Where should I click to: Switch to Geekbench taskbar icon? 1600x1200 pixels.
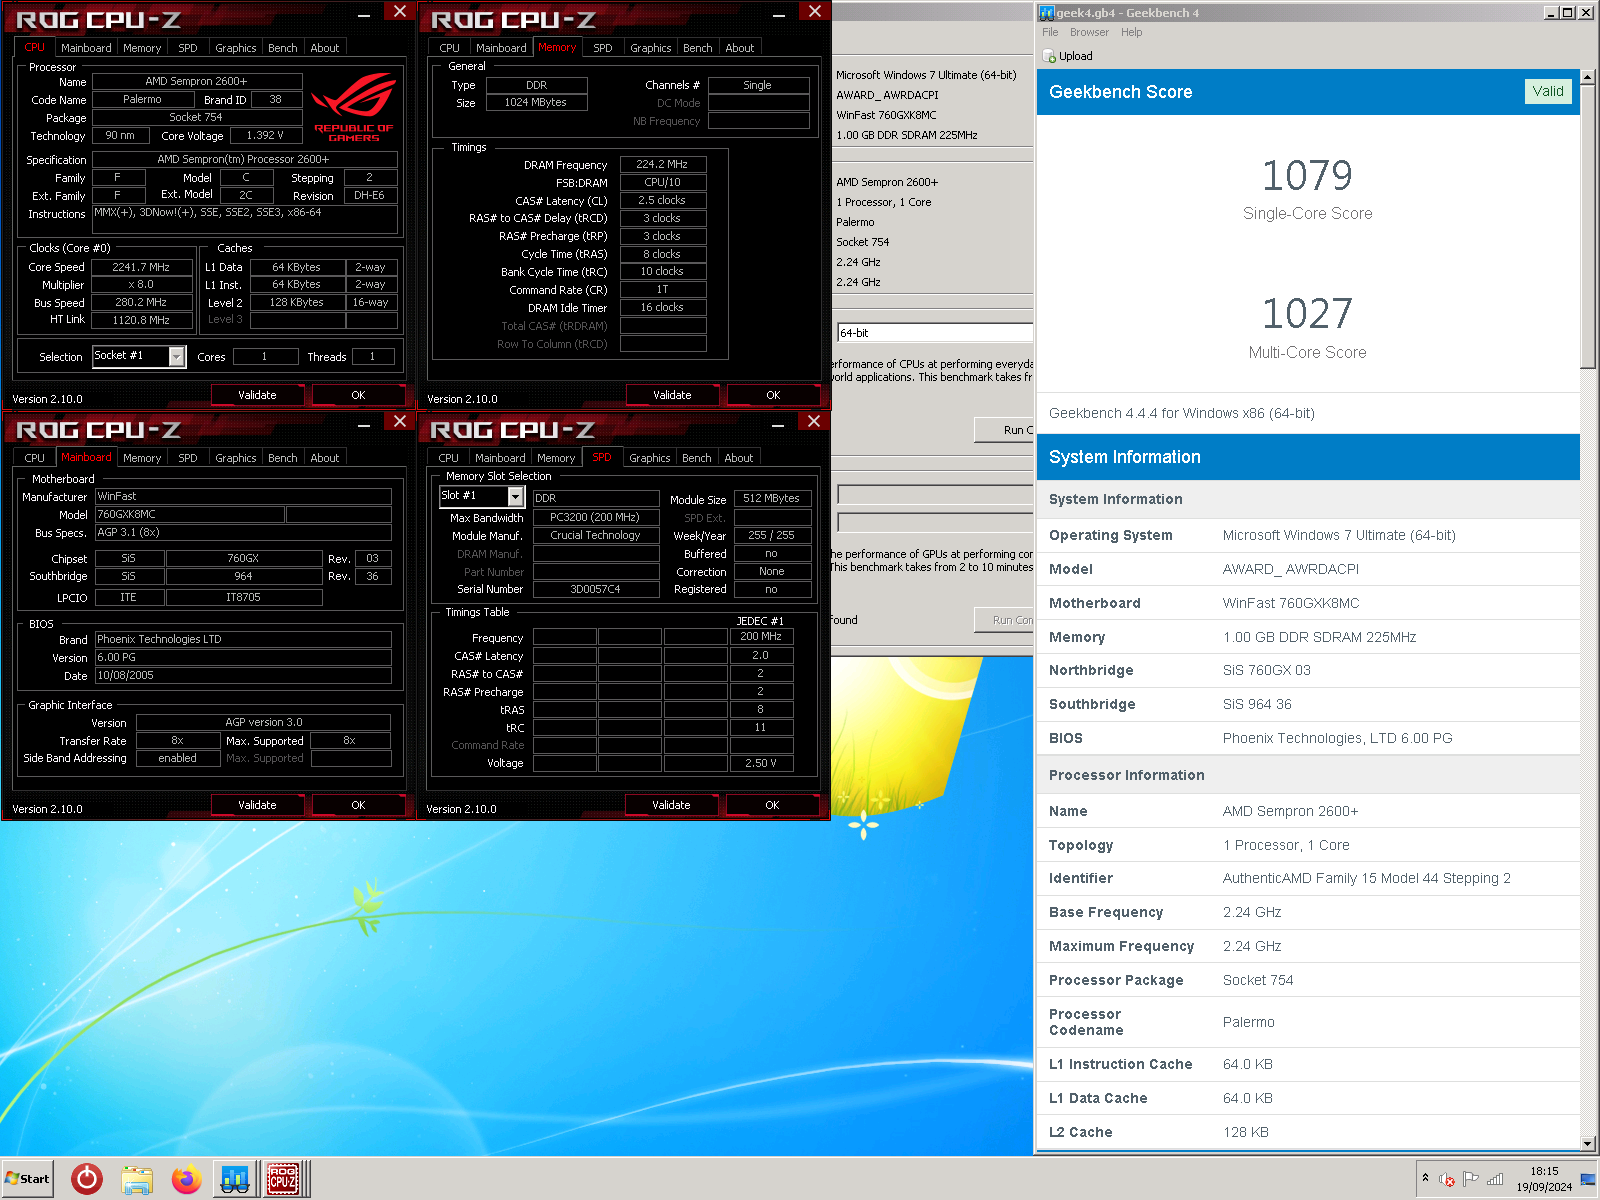(235, 1179)
